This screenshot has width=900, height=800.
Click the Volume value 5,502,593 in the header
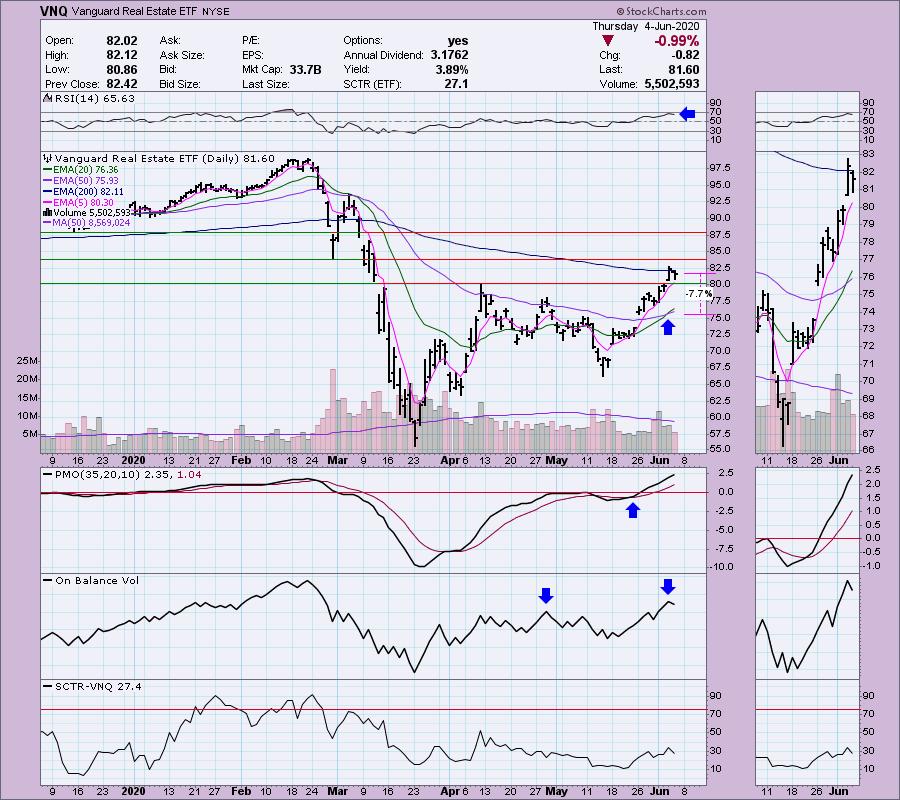[672, 84]
